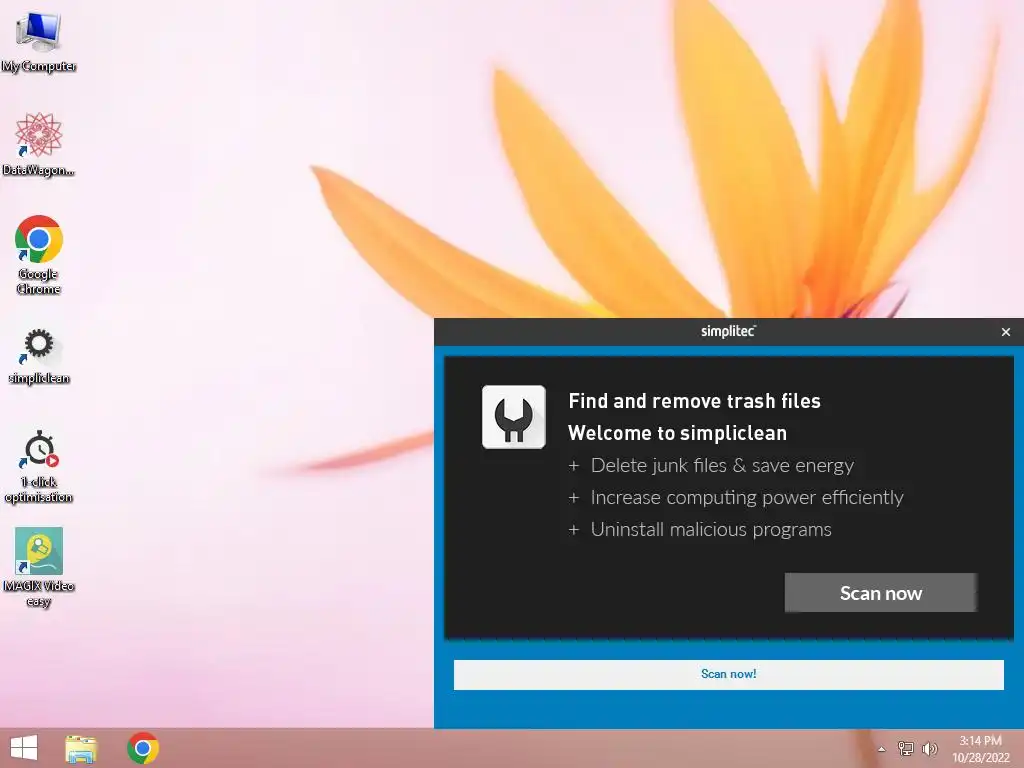Click the simplitec title text
Viewport: 1024px width, 768px height.
(728, 331)
